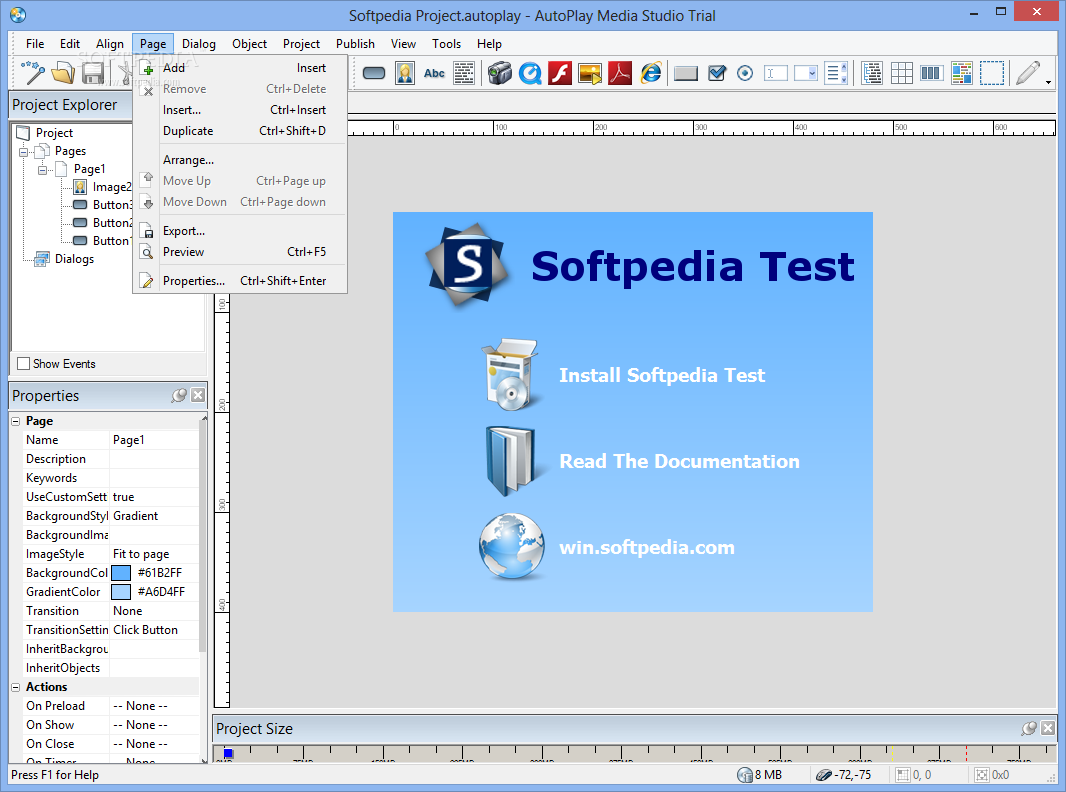1066x792 pixels.
Task: Insert an Input field object
Action: tap(776, 73)
